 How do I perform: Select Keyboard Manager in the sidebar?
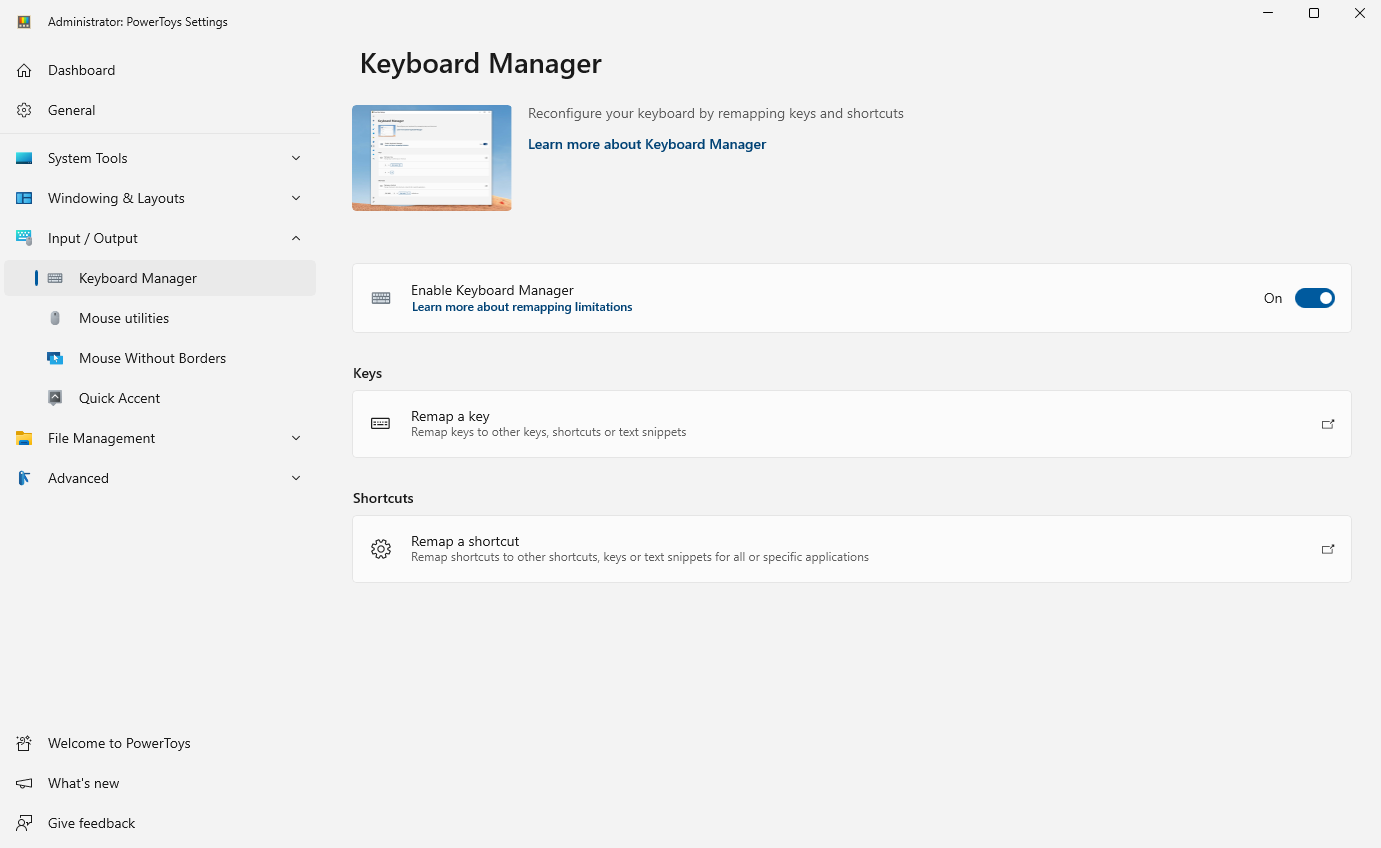[160, 278]
